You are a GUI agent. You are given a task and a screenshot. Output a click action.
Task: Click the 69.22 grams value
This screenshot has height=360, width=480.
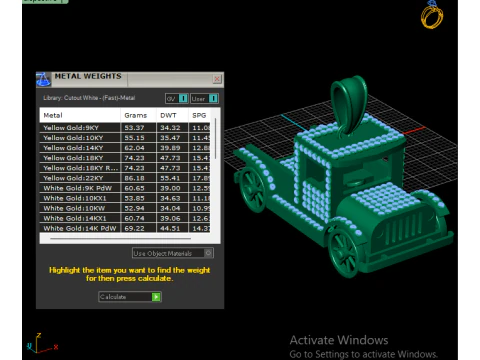134,228
